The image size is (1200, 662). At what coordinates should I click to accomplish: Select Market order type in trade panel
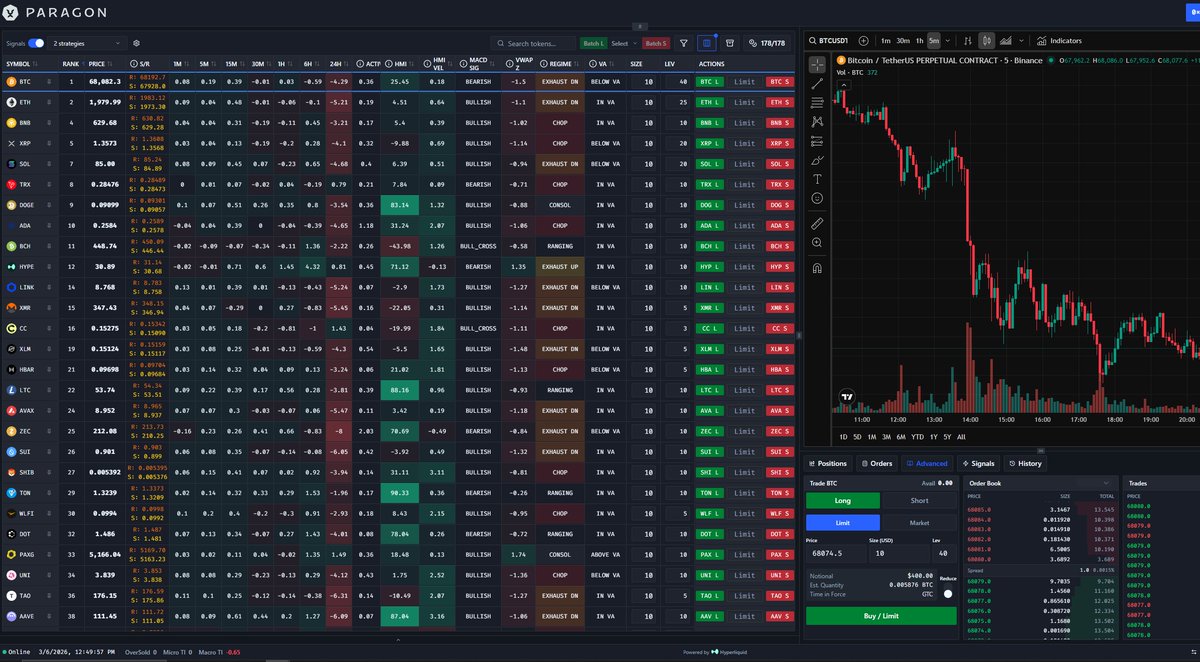(x=919, y=522)
